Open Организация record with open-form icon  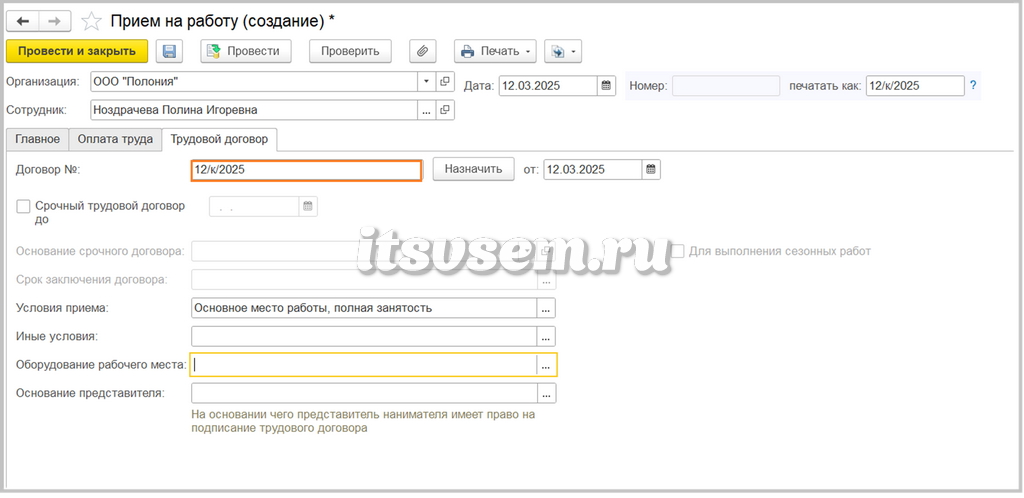tap(445, 82)
